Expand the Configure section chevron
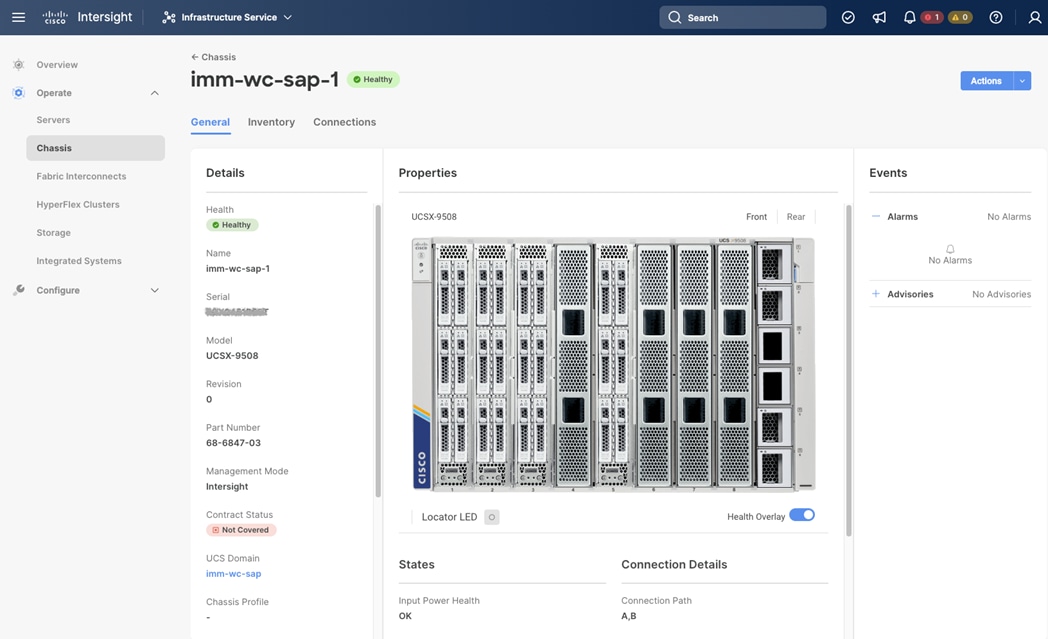Image resolution: width=1048 pixels, height=639 pixels. [154, 290]
